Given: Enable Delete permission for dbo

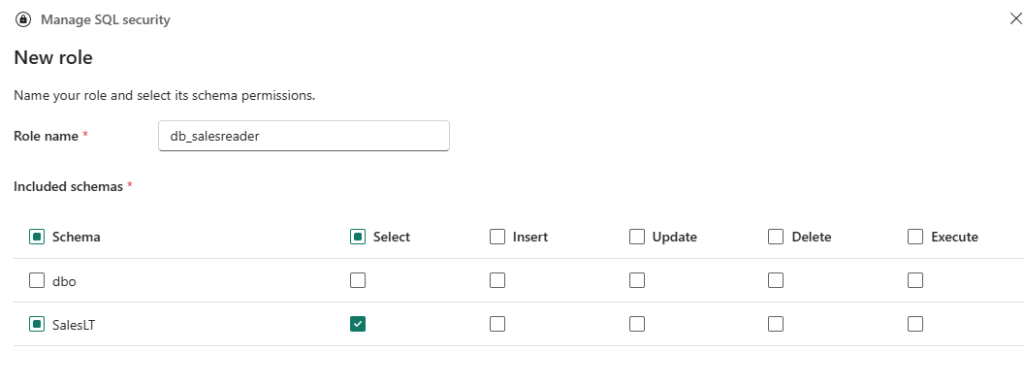Looking at the screenshot, I should point(776,280).
